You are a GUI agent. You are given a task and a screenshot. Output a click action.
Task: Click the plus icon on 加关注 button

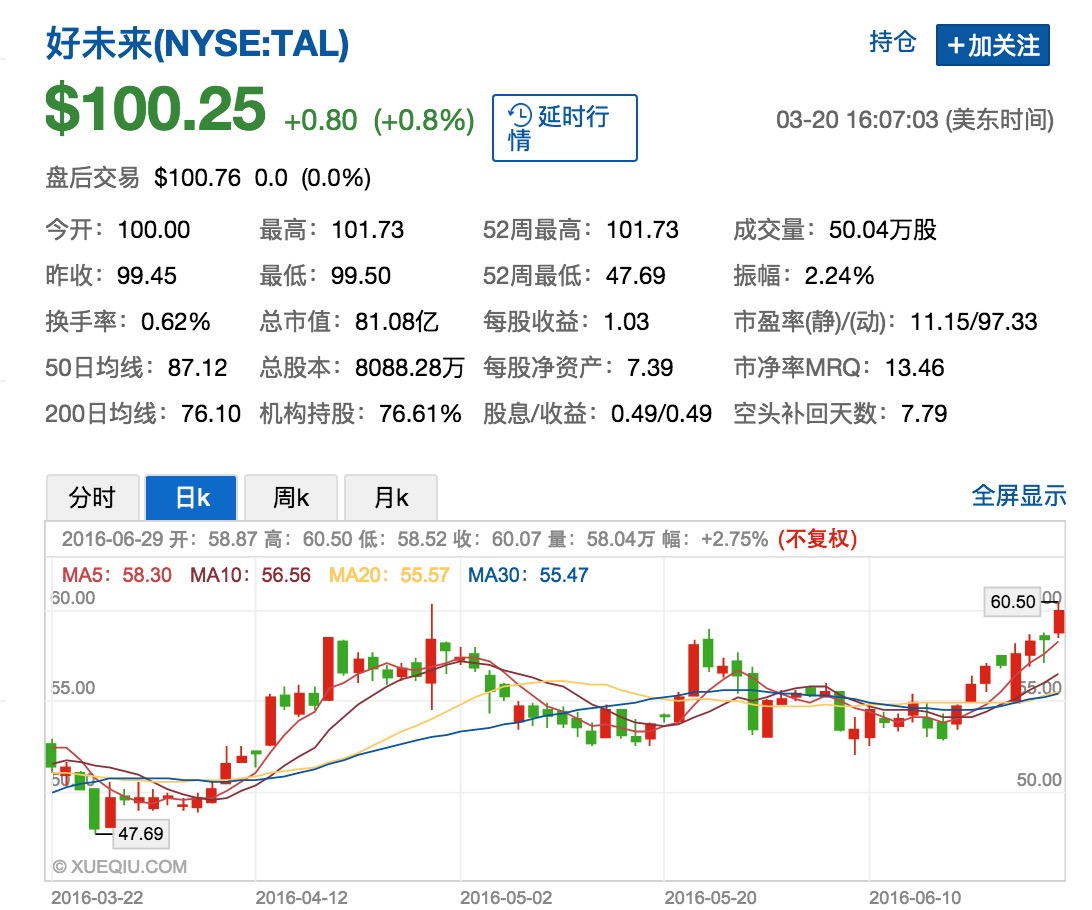pos(956,46)
